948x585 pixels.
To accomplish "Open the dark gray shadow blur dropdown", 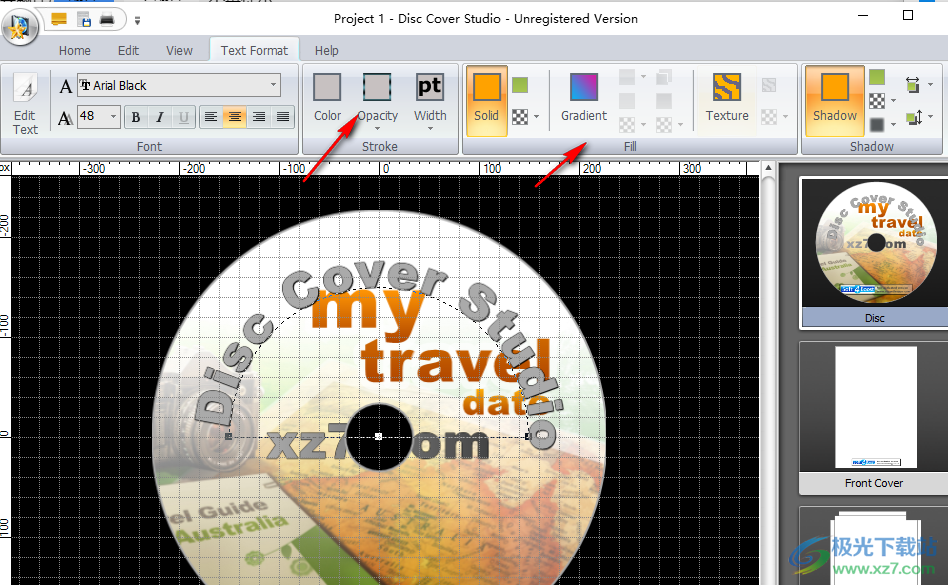I will pyautogui.click(x=893, y=125).
